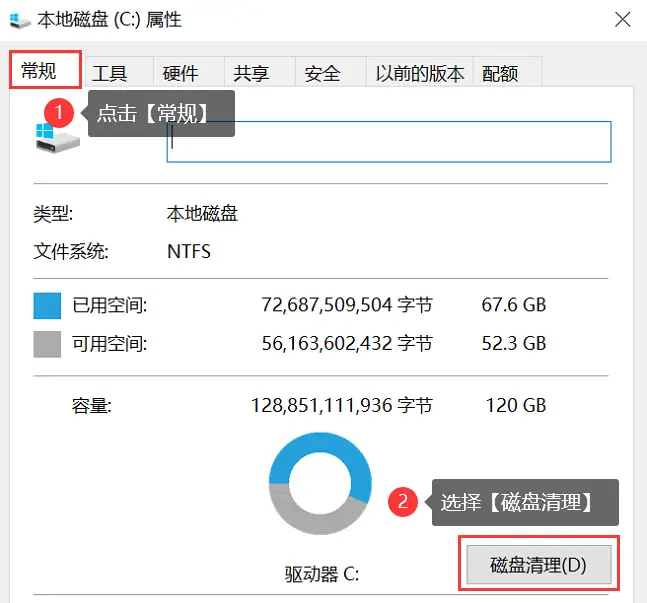The width and height of the screenshot is (647, 603).
Task: Click the NTFS file system value
Action: [189, 251]
